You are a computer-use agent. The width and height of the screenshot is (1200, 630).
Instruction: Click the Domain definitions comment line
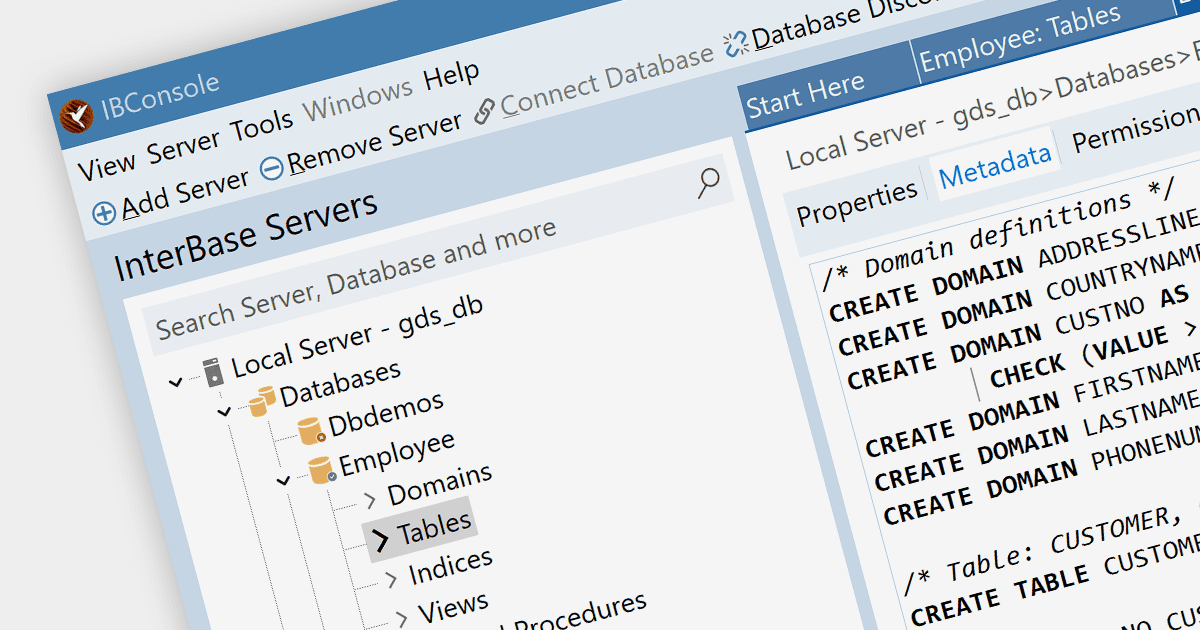point(998,235)
